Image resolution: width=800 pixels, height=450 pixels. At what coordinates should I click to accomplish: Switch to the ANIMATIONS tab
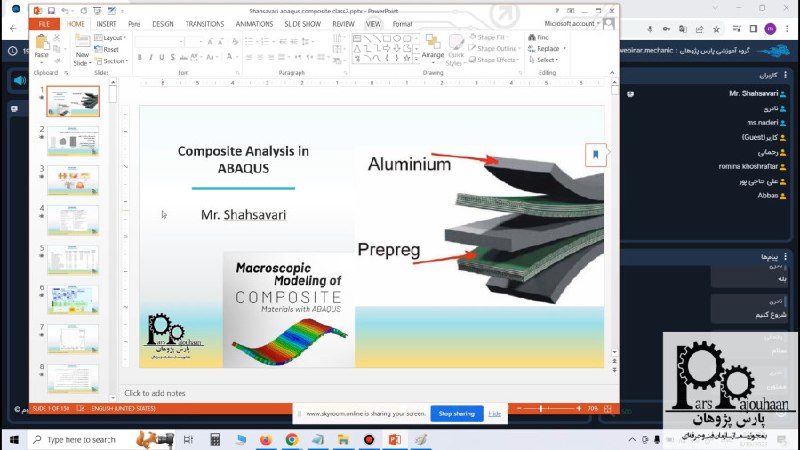tap(254, 24)
